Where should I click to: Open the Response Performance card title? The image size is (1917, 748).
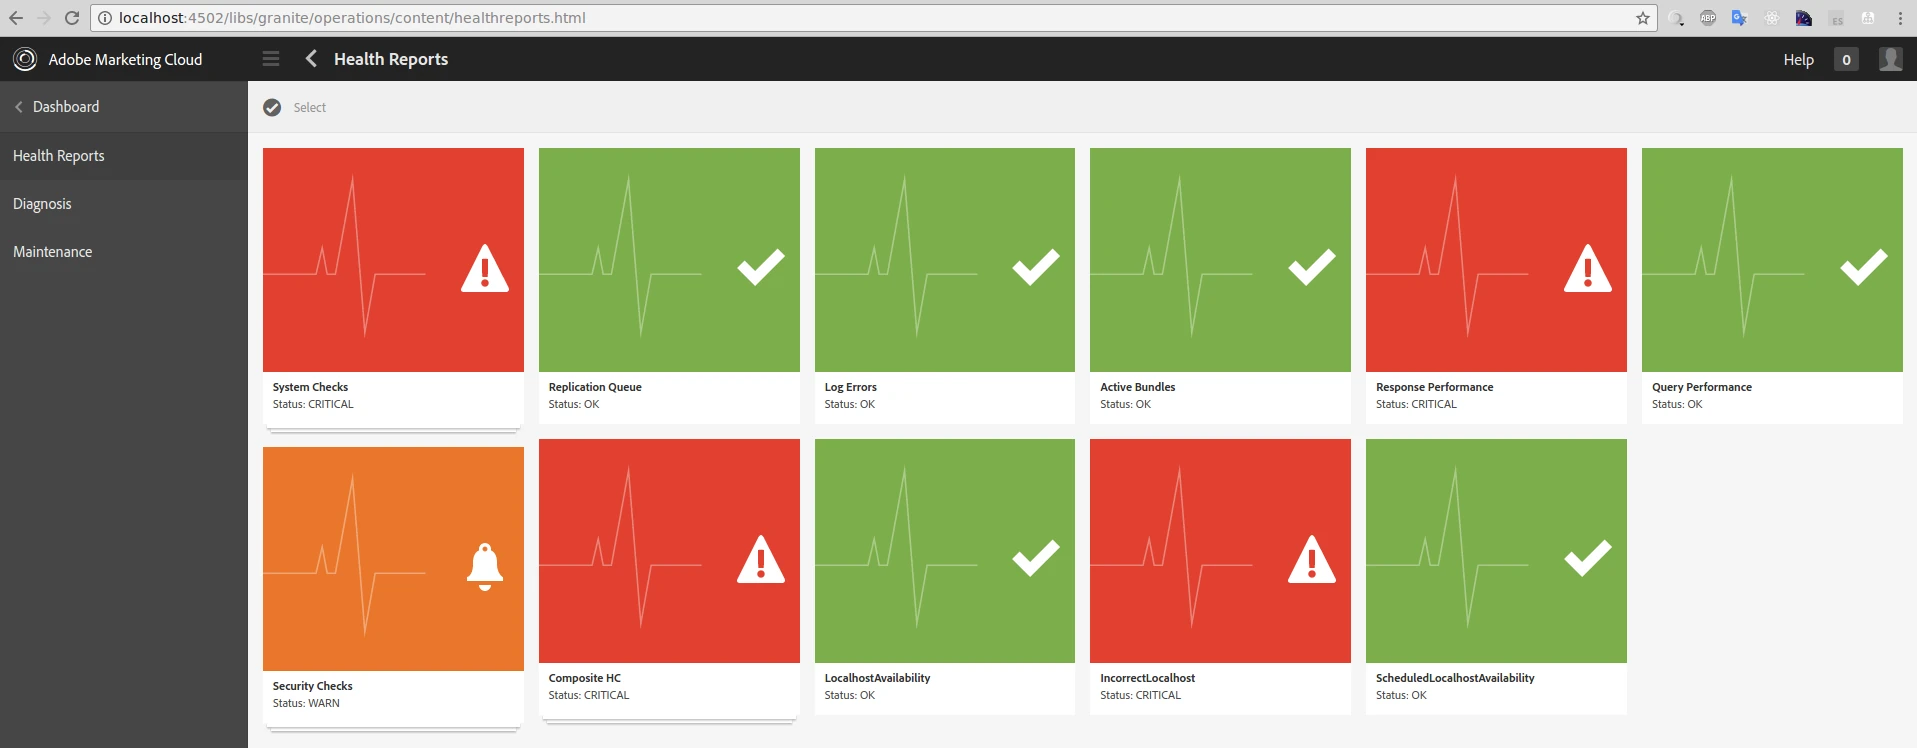(1435, 387)
